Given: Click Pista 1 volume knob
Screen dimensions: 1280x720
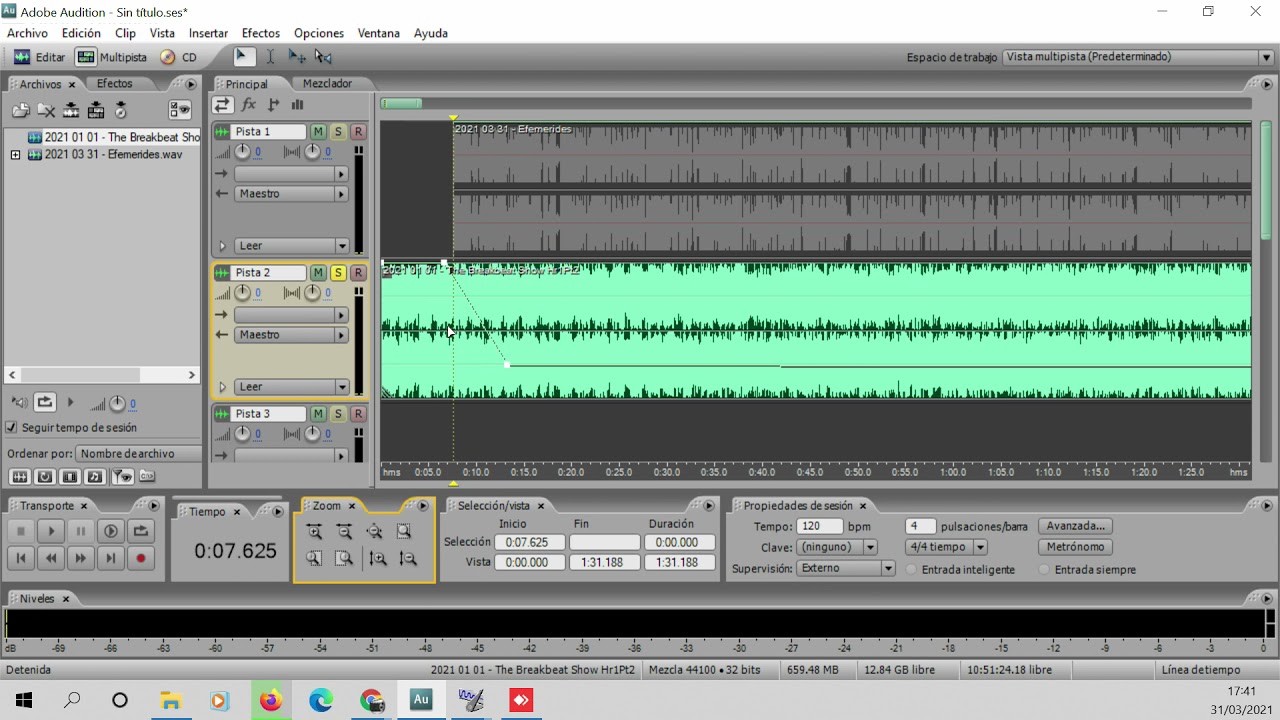Looking at the screenshot, I should pos(242,152).
